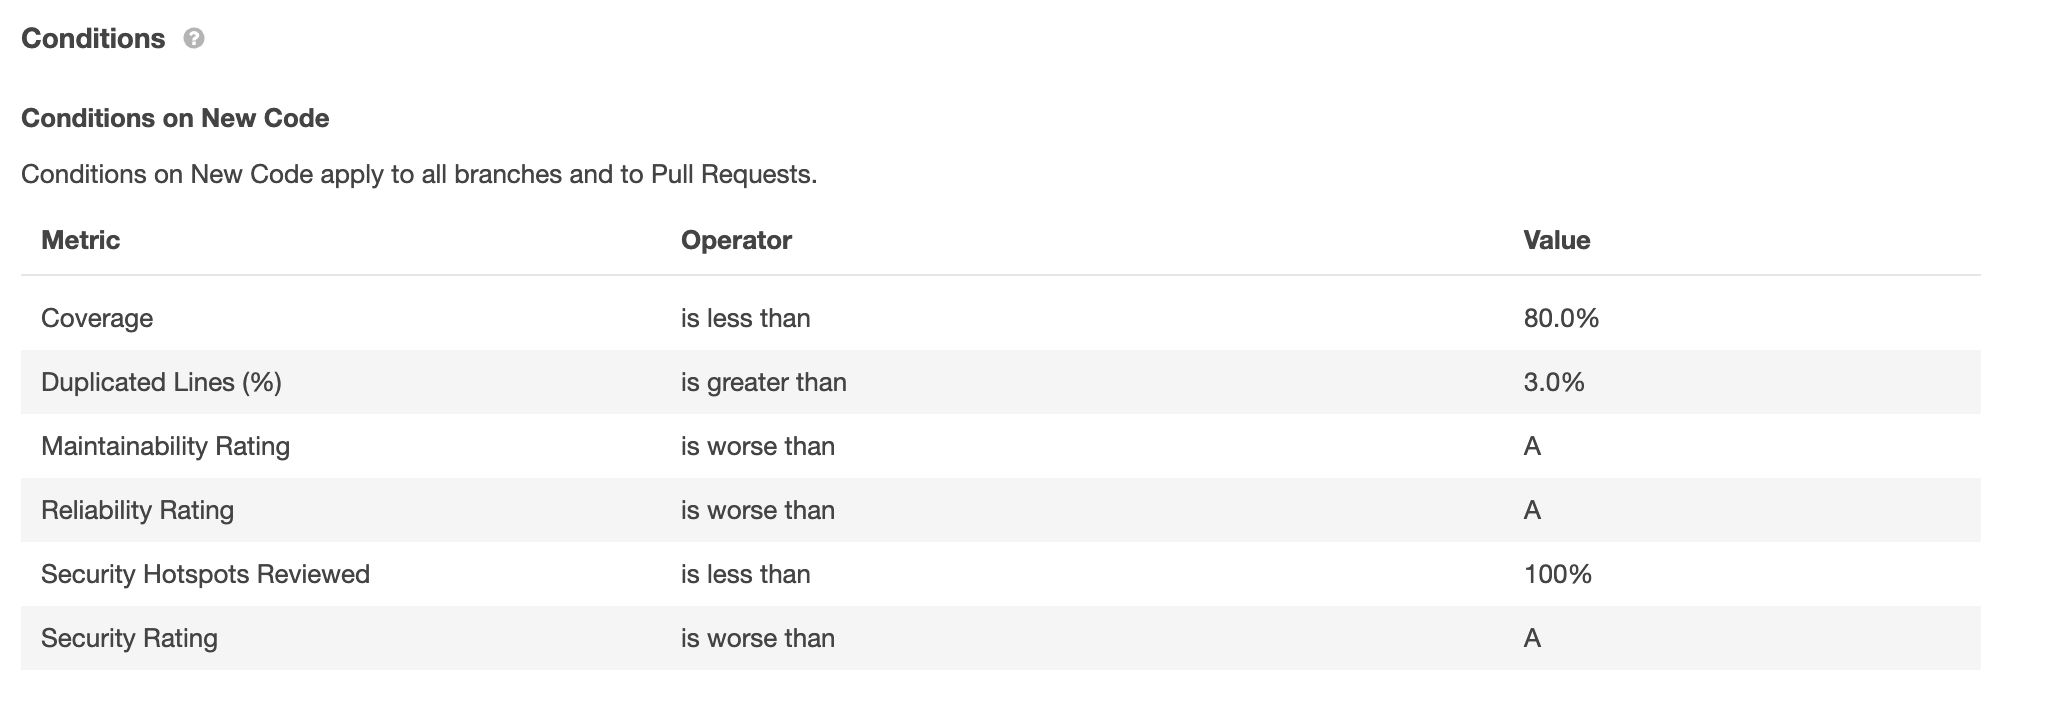Screen dimensions: 2054x716
Task: Click the 3.0% duplicated lines value
Action: [1554, 382]
